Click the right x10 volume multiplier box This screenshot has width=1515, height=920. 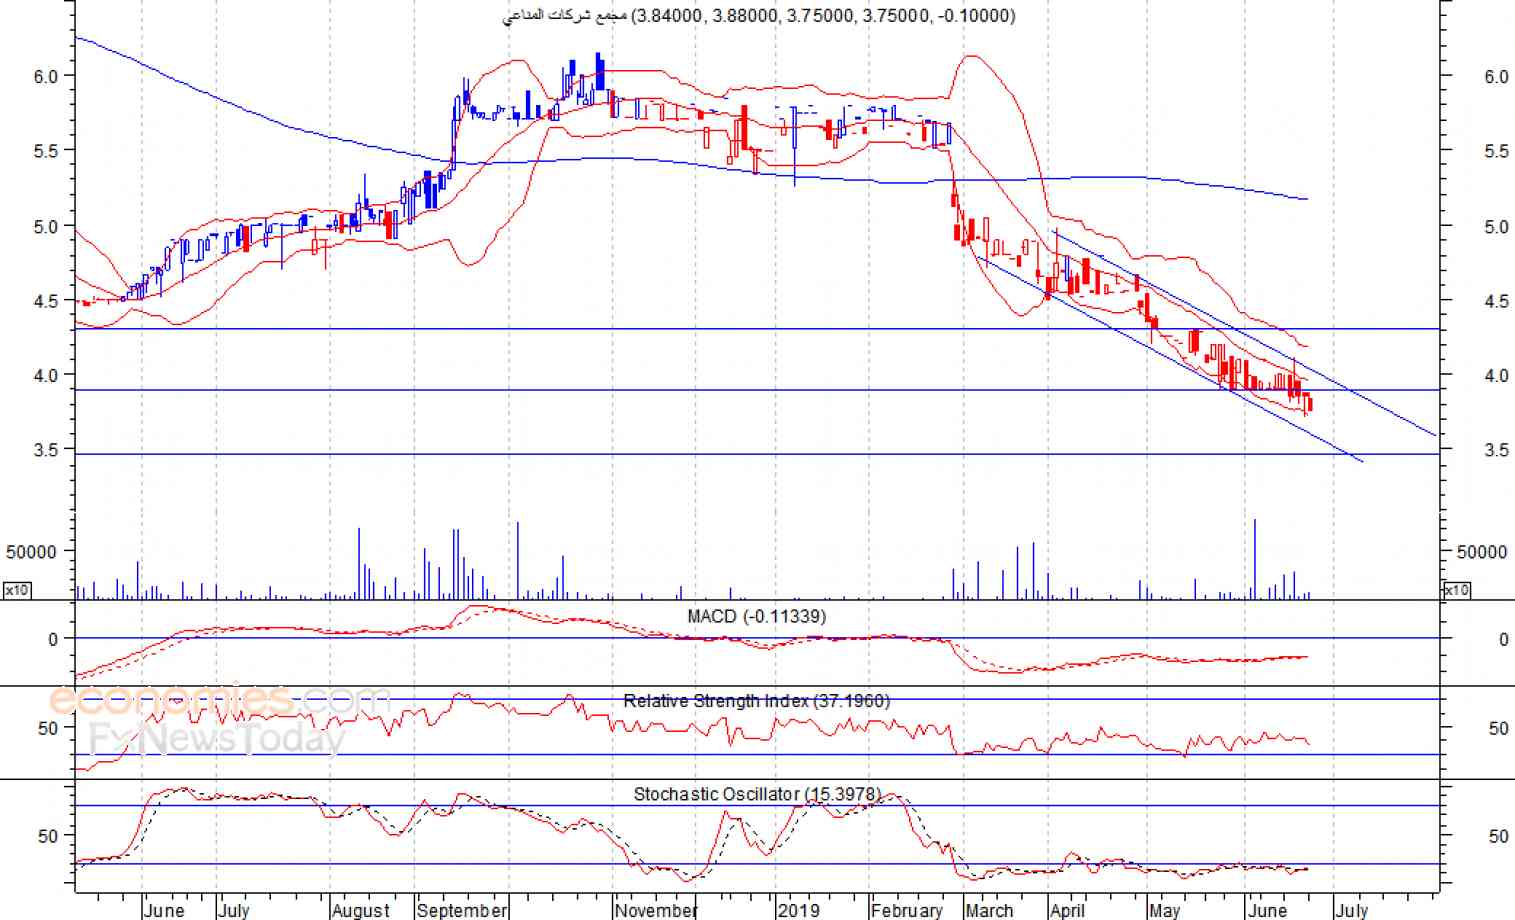coord(1457,590)
